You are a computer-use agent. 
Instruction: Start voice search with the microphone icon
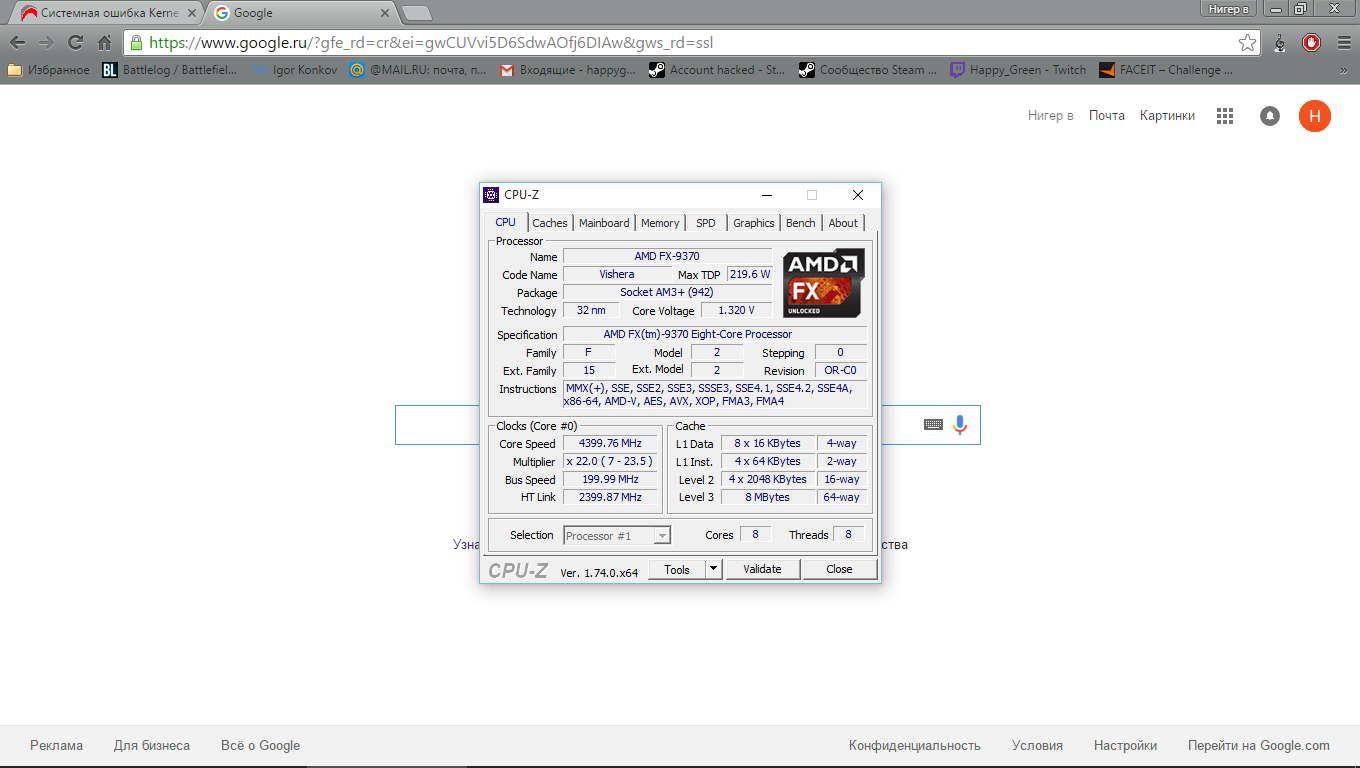[960, 425]
